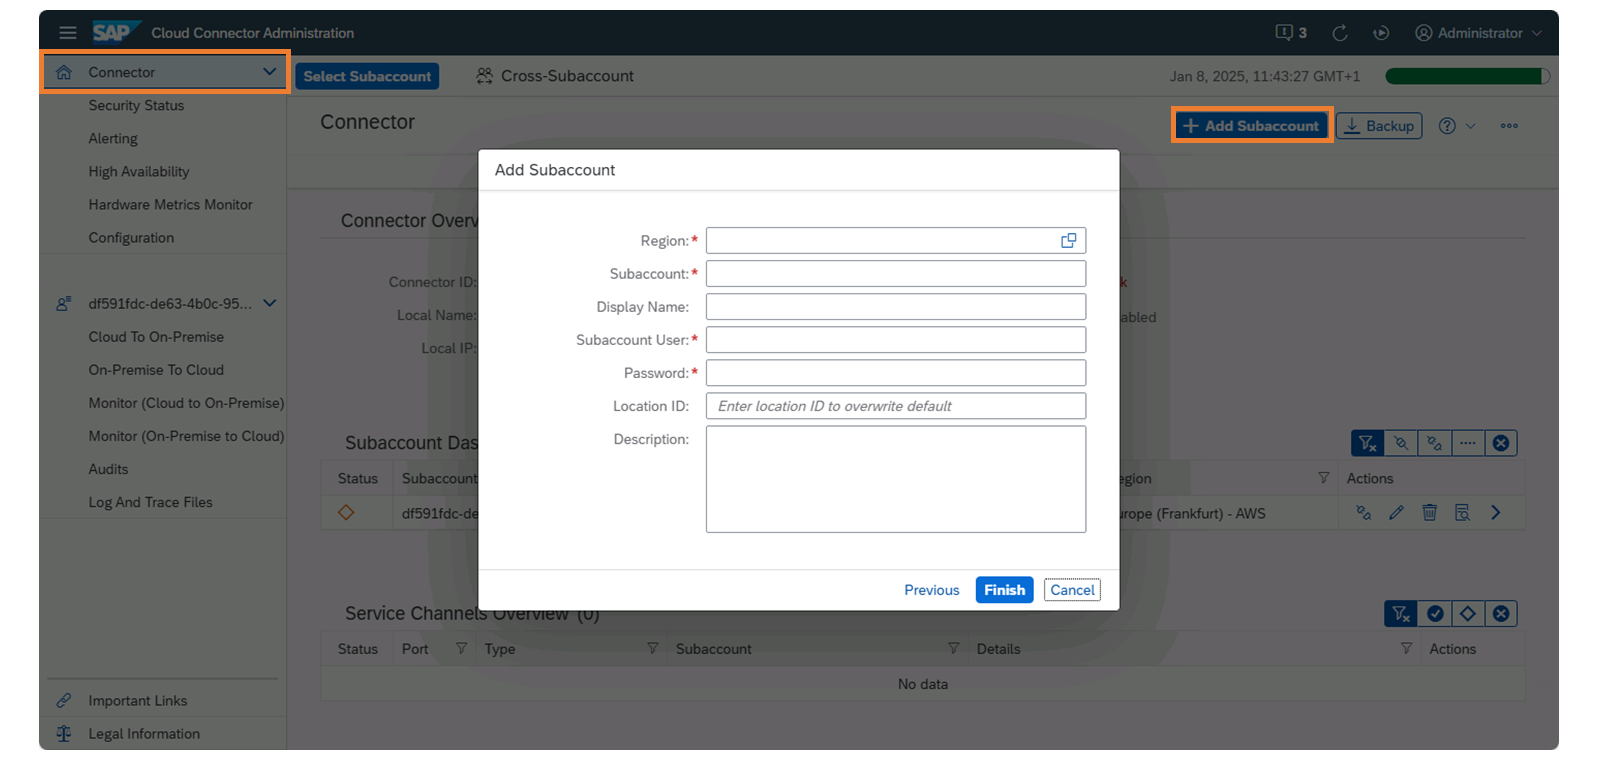Click the diamond icon in Service Channels toolbar

point(1468,613)
